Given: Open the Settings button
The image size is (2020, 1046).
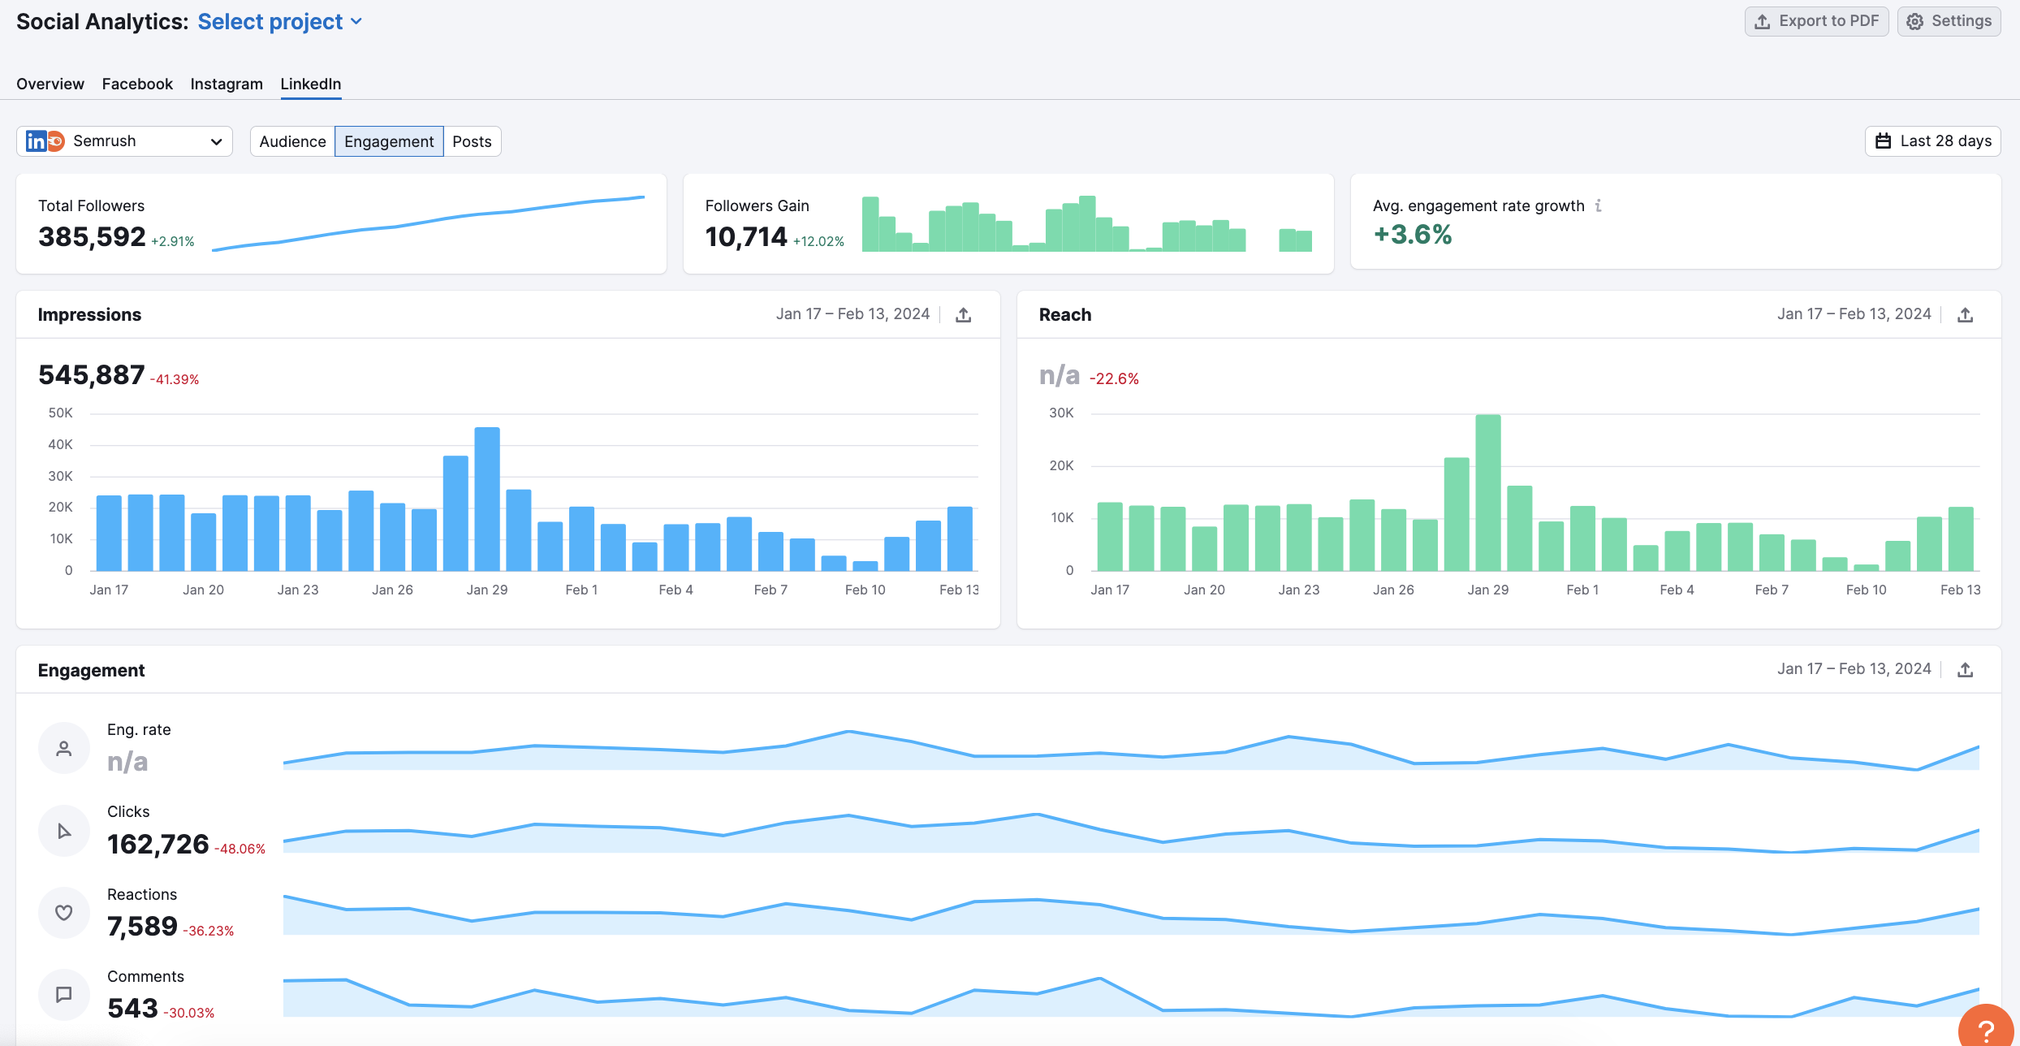Looking at the screenshot, I should click(1948, 21).
